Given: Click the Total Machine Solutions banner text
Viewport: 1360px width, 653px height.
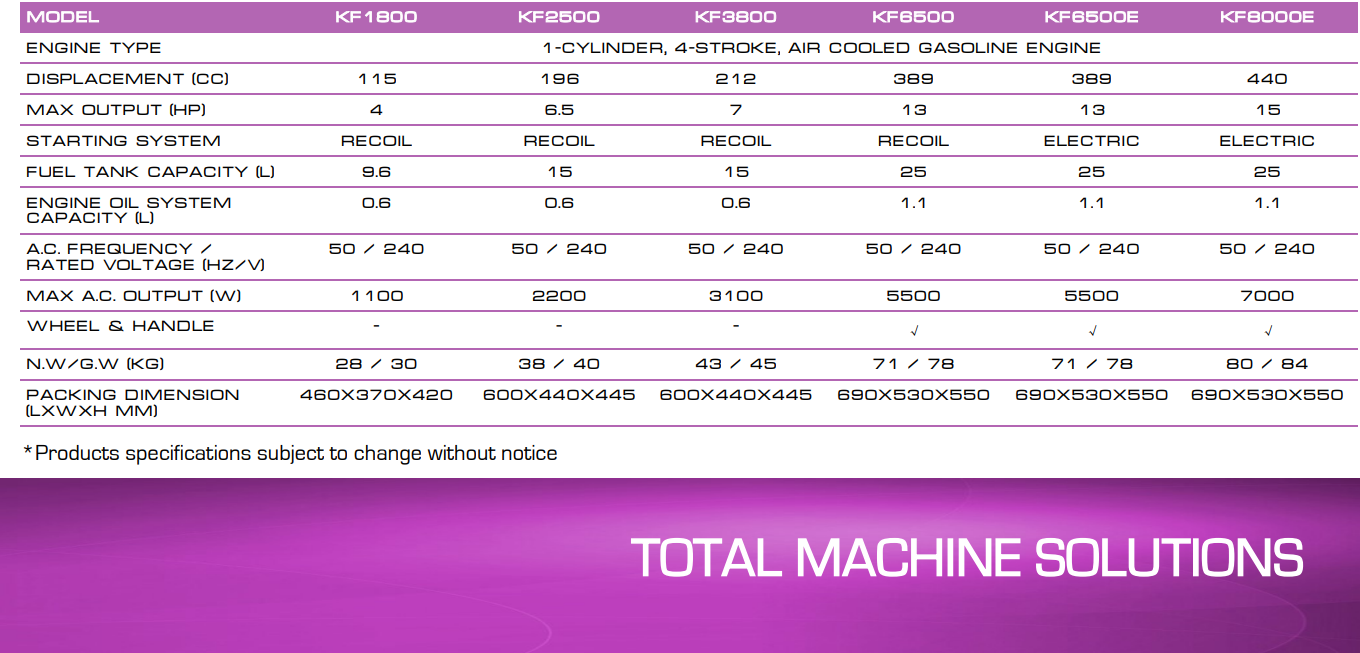Looking at the screenshot, I should pyautogui.click(x=967, y=558).
